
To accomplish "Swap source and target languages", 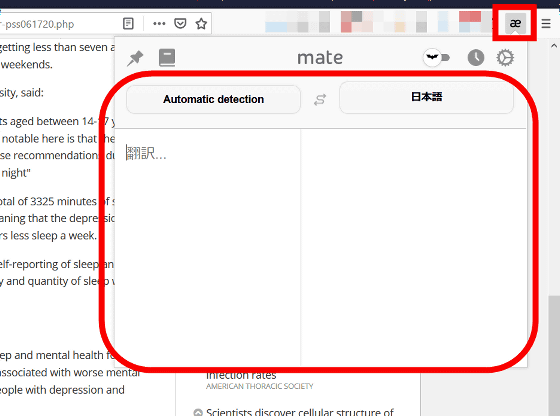I will [320, 100].
